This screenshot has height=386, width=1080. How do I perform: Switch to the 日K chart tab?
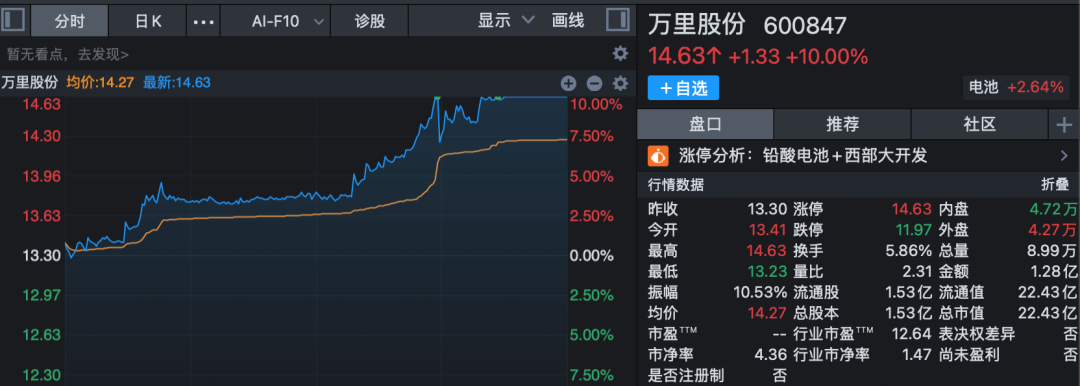click(147, 21)
